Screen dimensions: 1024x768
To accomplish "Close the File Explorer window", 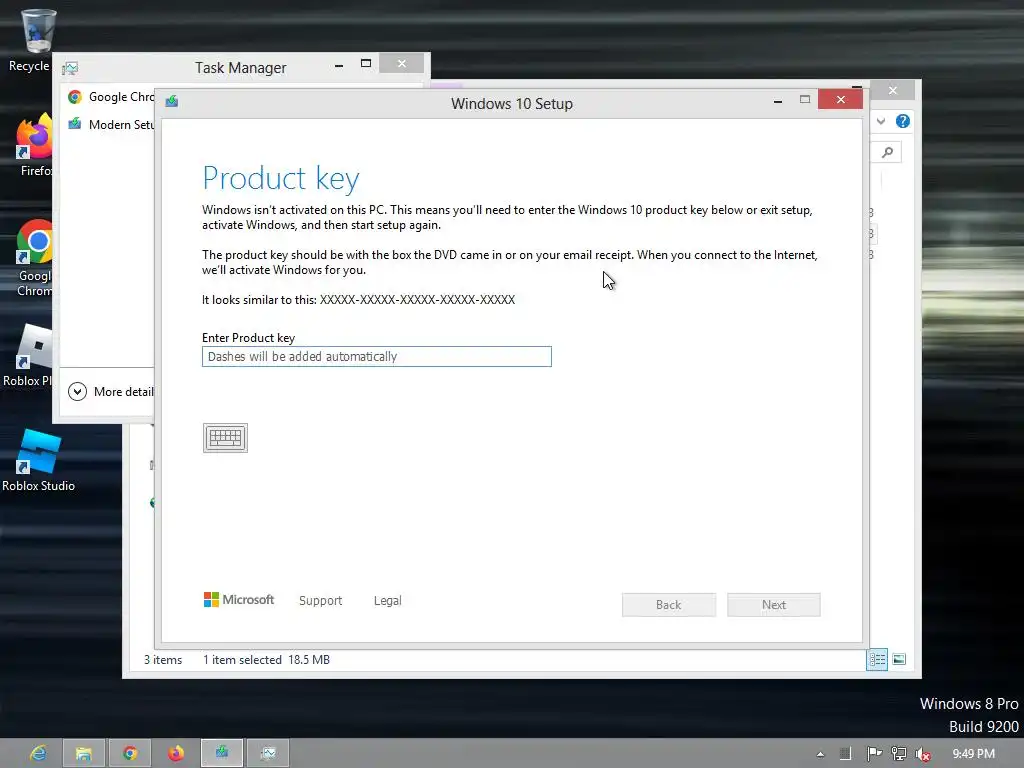I will 893,90.
